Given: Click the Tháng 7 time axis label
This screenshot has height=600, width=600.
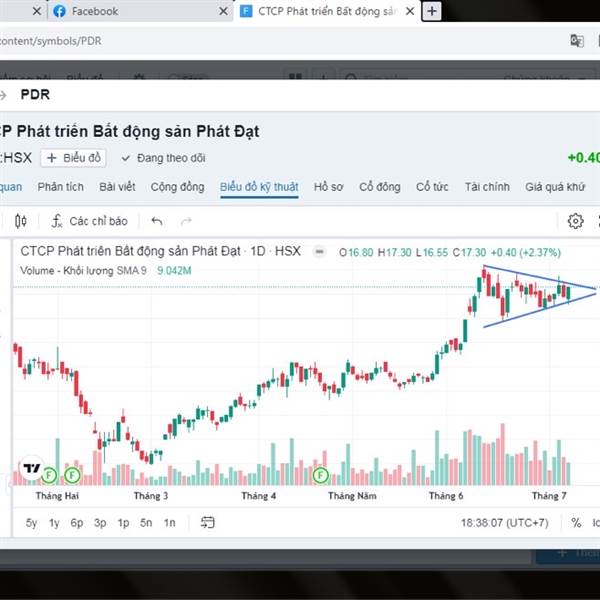Looking at the screenshot, I should tap(549, 496).
